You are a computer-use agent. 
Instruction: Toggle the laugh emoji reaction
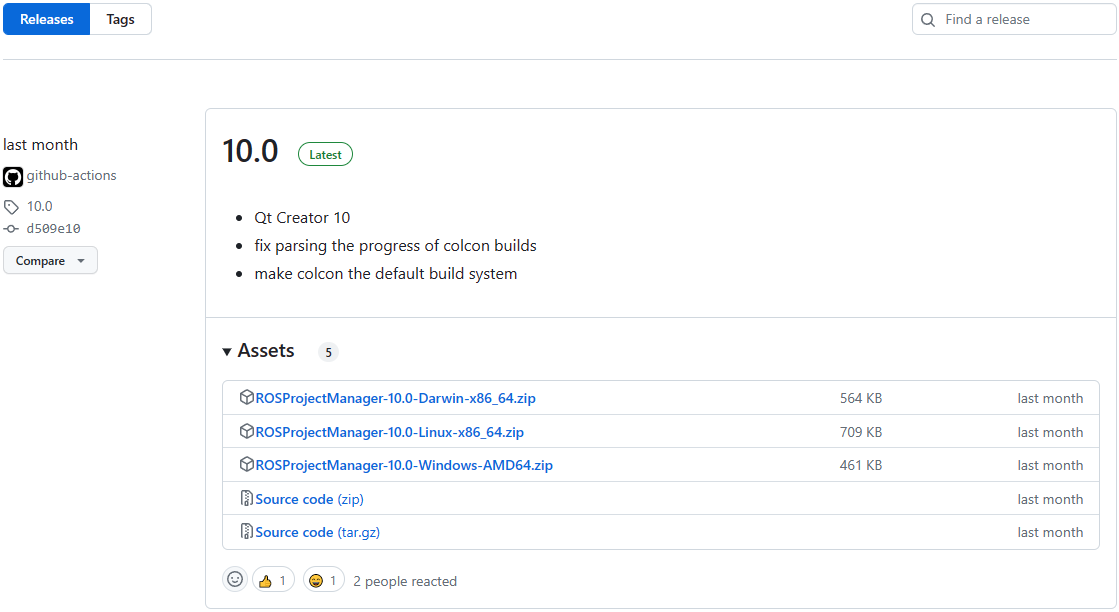click(x=324, y=581)
